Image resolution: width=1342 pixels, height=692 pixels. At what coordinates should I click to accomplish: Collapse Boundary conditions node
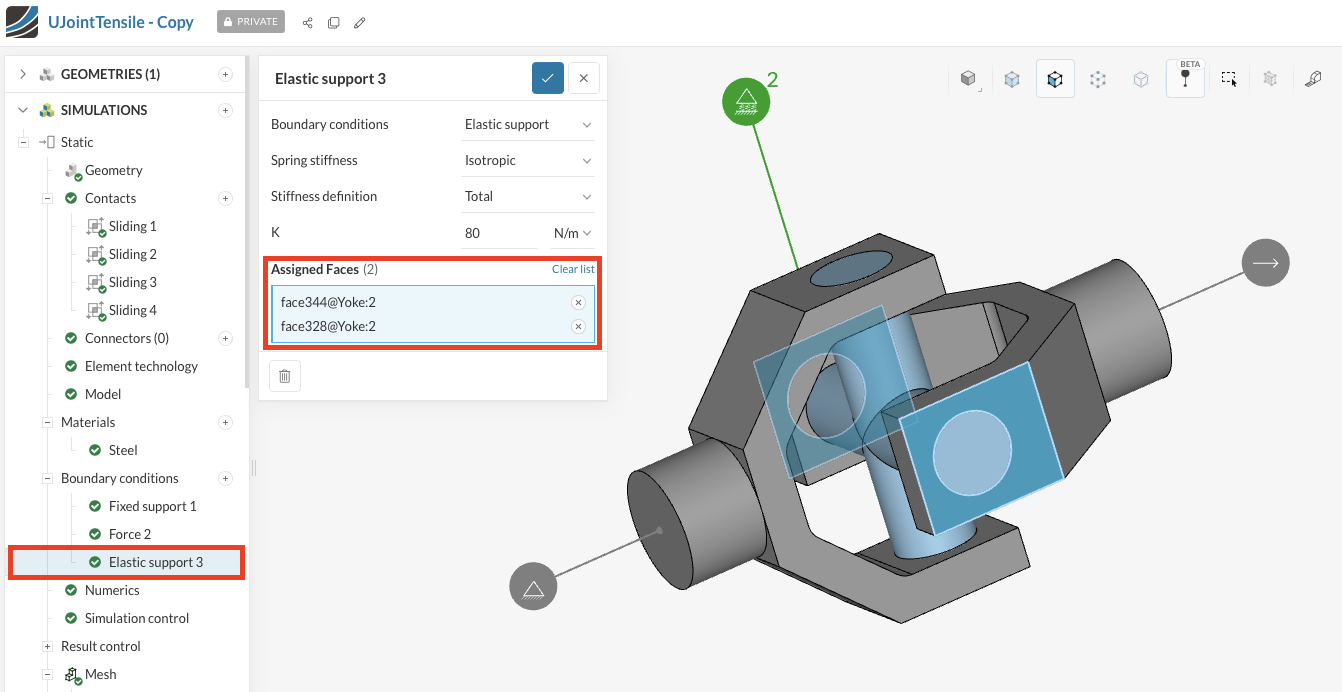[47, 478]
